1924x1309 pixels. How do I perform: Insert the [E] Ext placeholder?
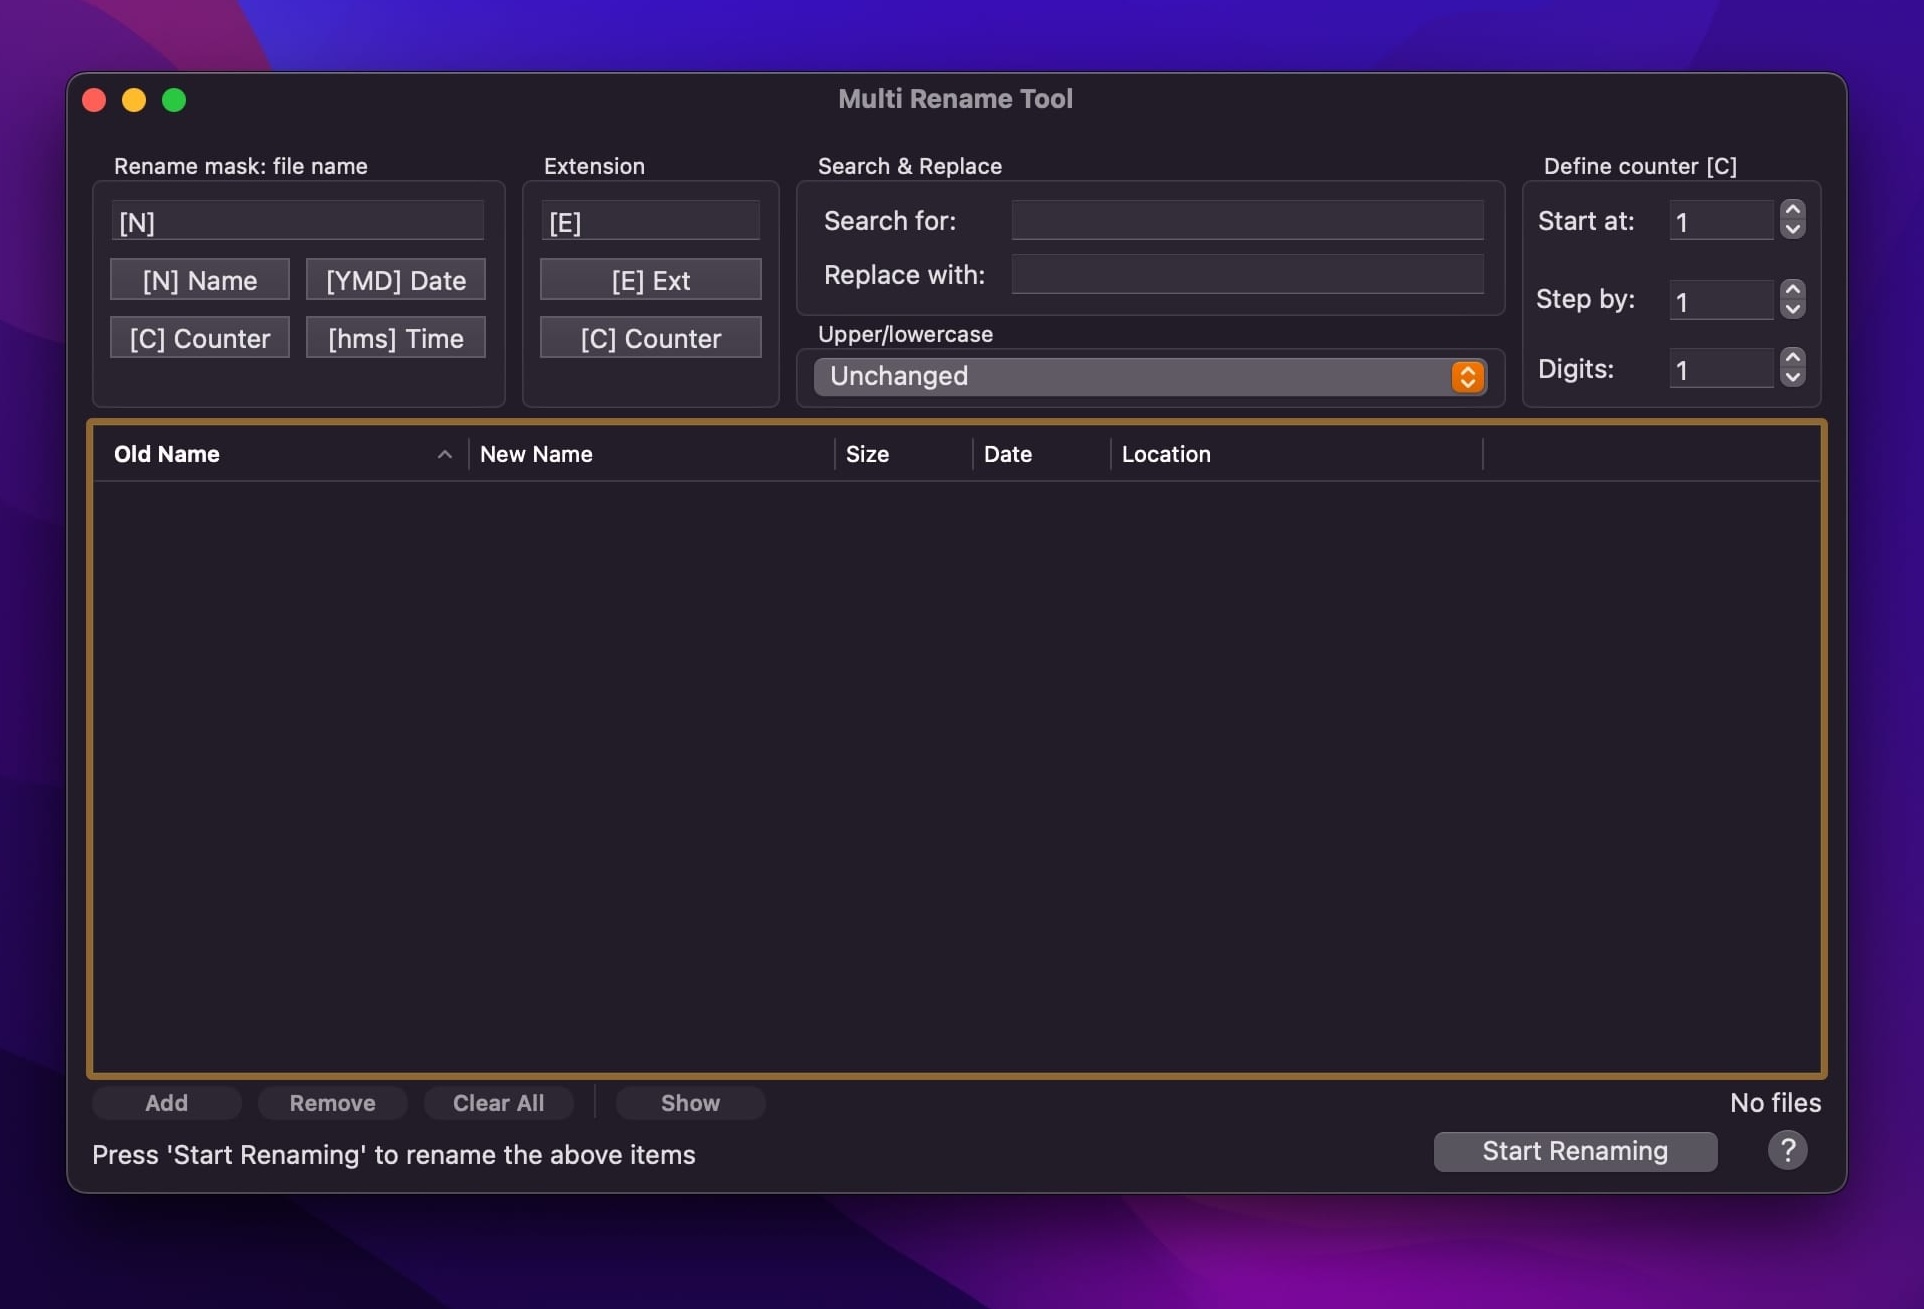[x=651, y=280]
